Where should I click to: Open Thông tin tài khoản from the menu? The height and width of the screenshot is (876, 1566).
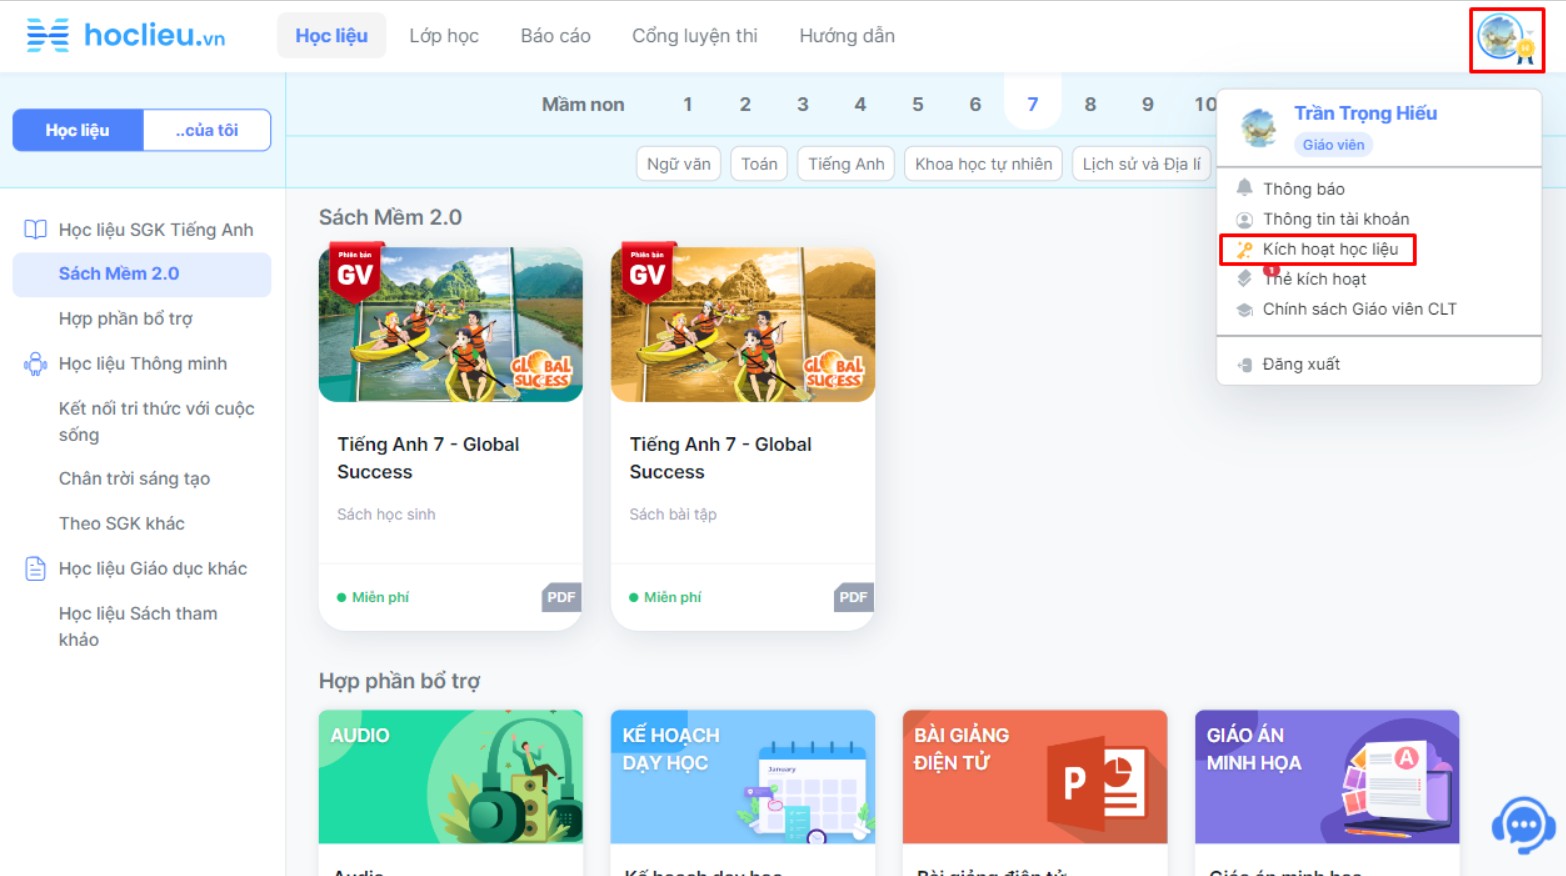point(1335,219)
